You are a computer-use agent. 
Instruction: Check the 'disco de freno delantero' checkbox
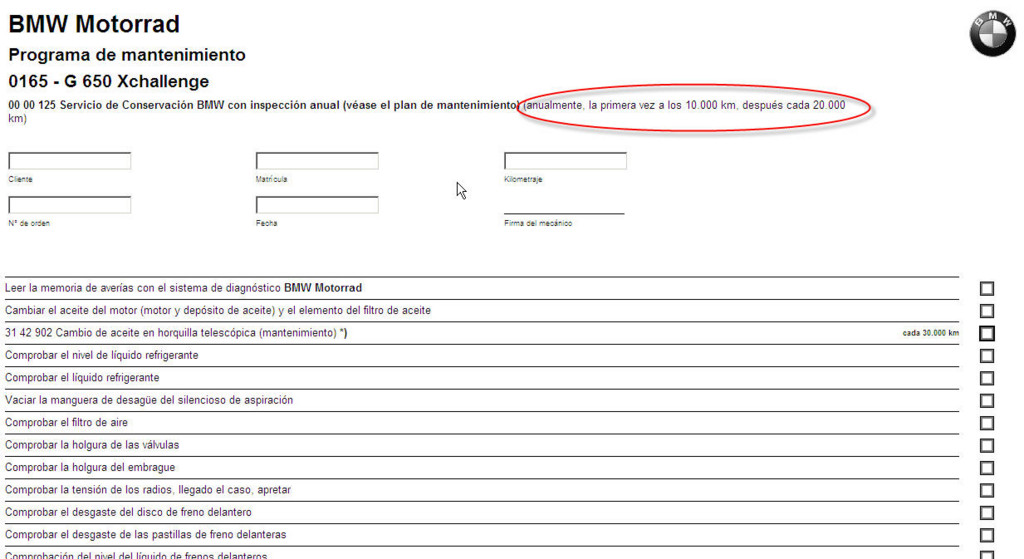(x=987, y=513)
